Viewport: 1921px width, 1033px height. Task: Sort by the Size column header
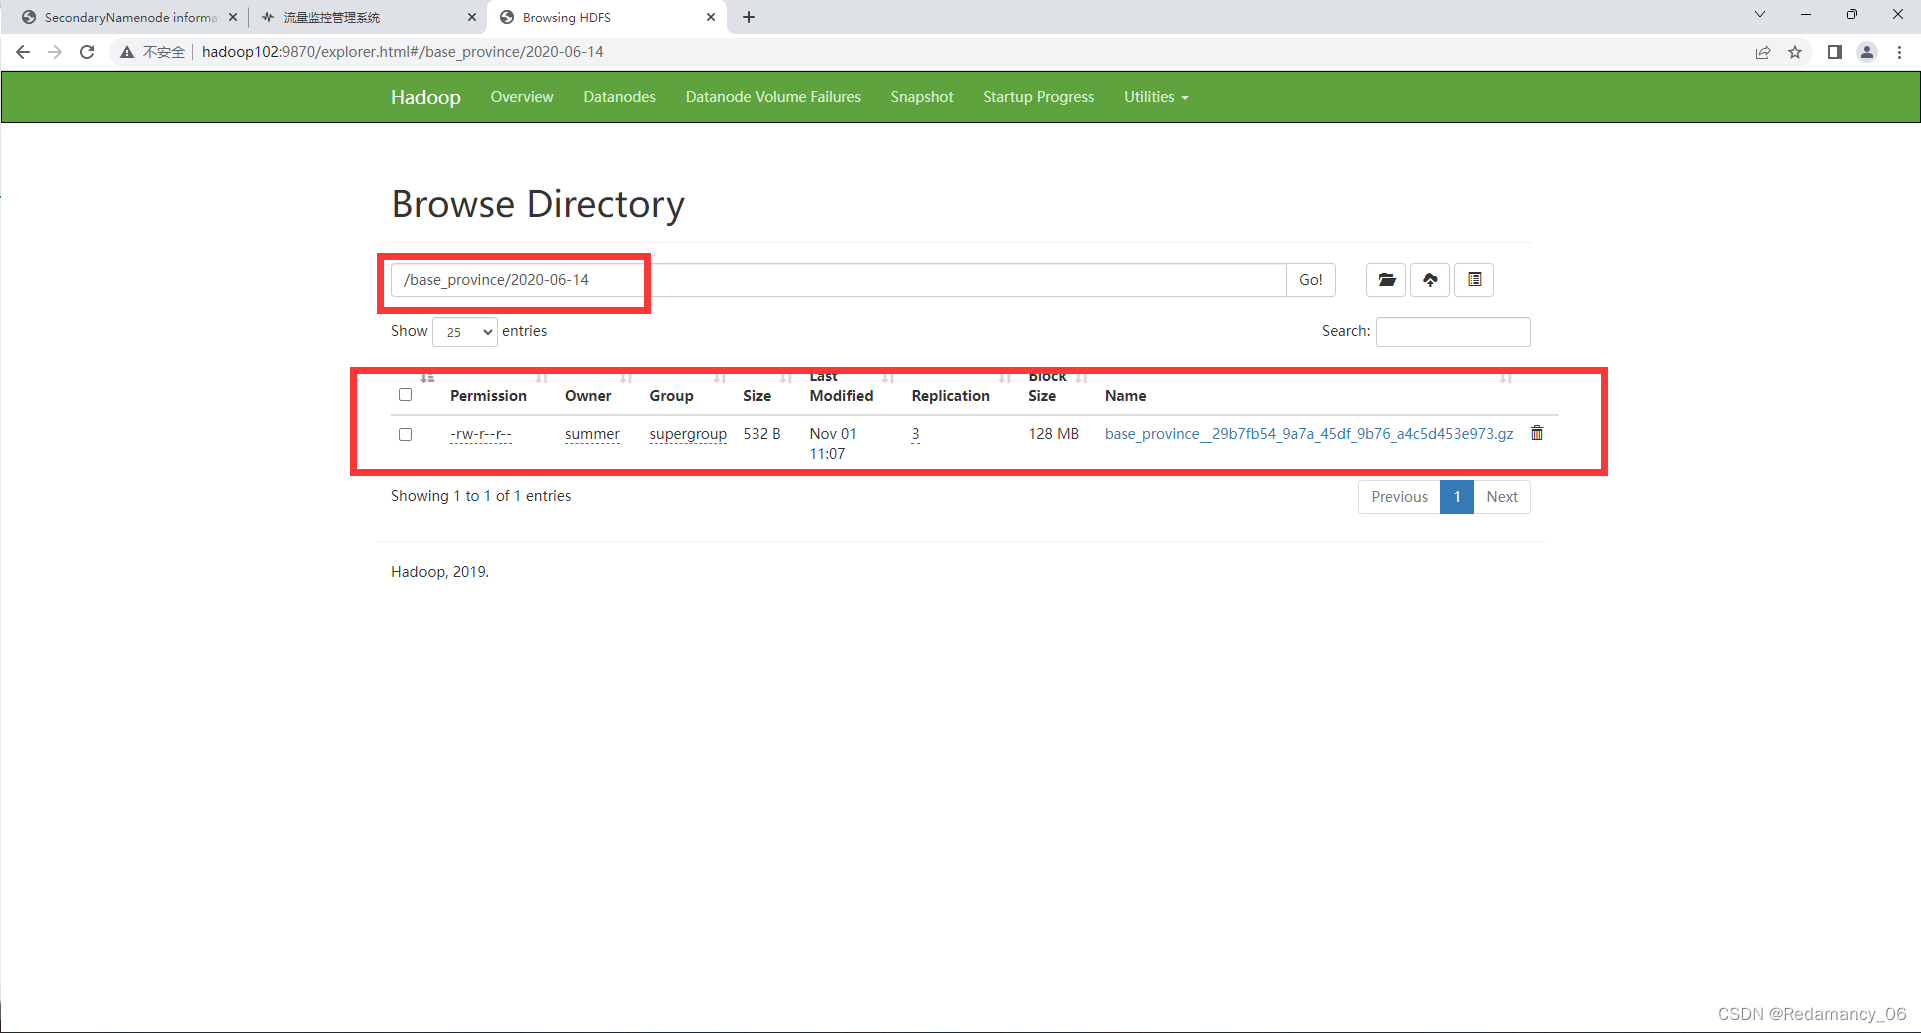click(x=757, y=396)
